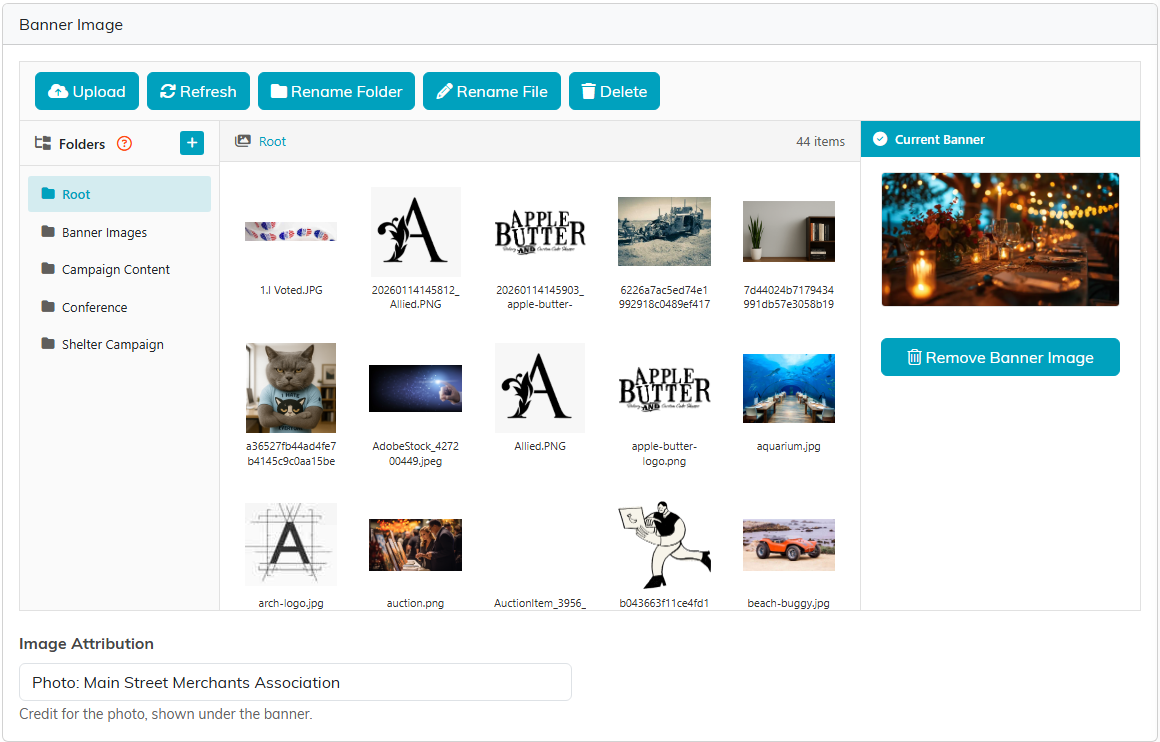Click the Image Attribution text field
Screen dimensions: 1160x742
295,682
